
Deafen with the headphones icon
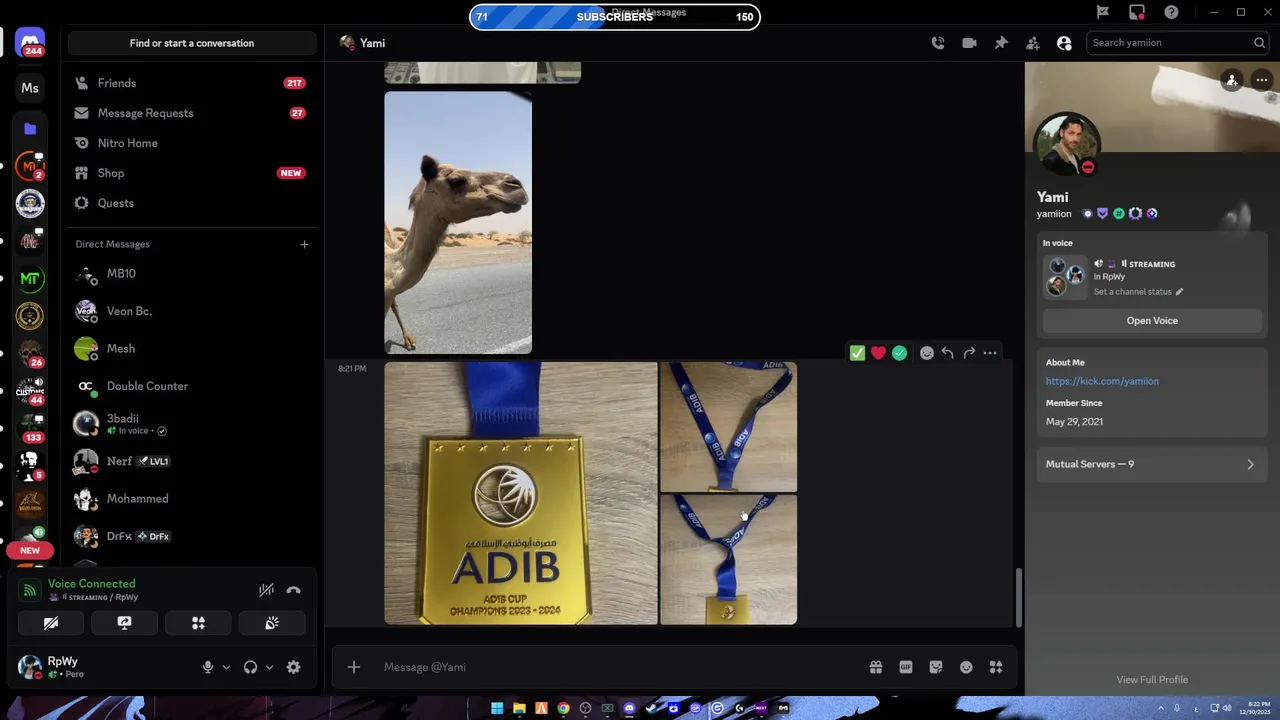[250, 667]
